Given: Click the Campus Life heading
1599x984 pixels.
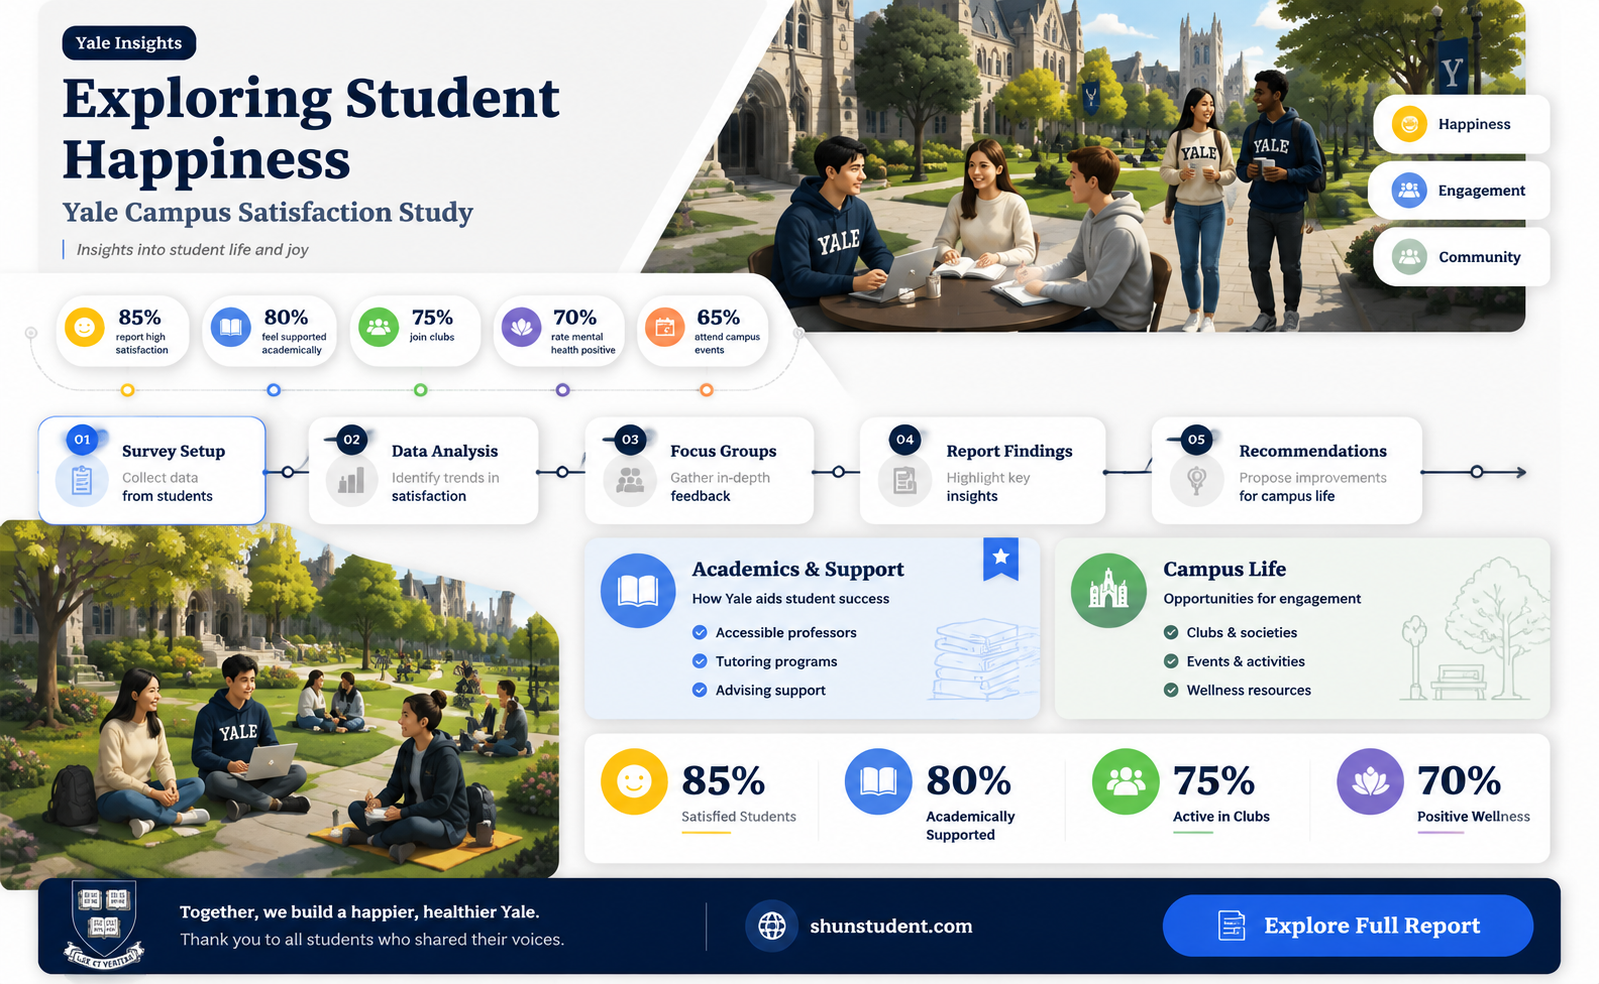Looking at the screenshot, I should [x=1225, y=569].
